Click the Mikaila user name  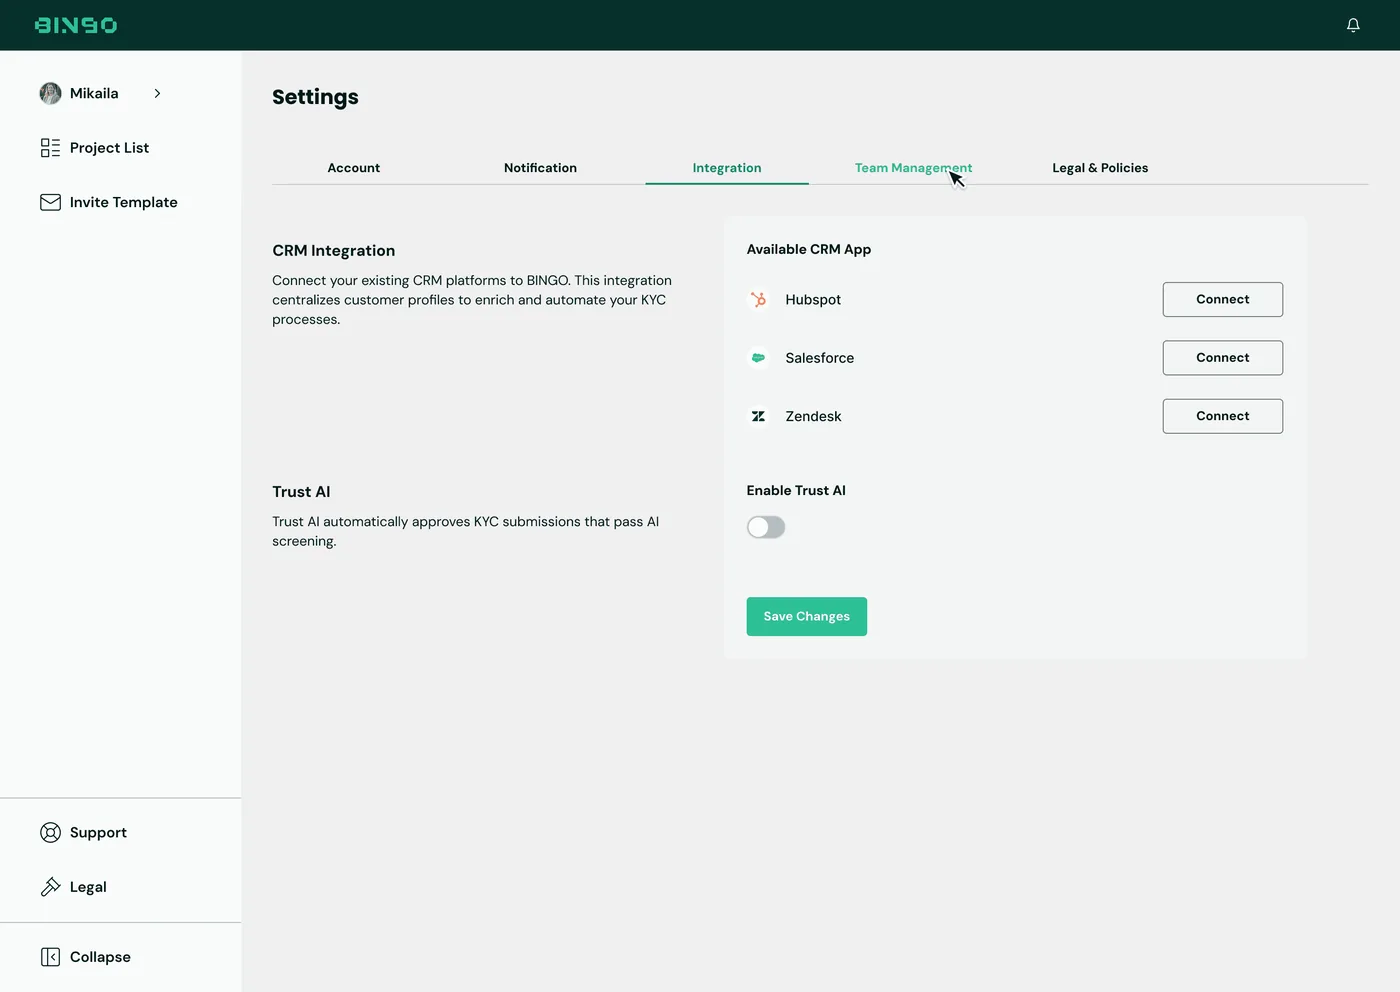pyautogui.click(x=94, y=93)
